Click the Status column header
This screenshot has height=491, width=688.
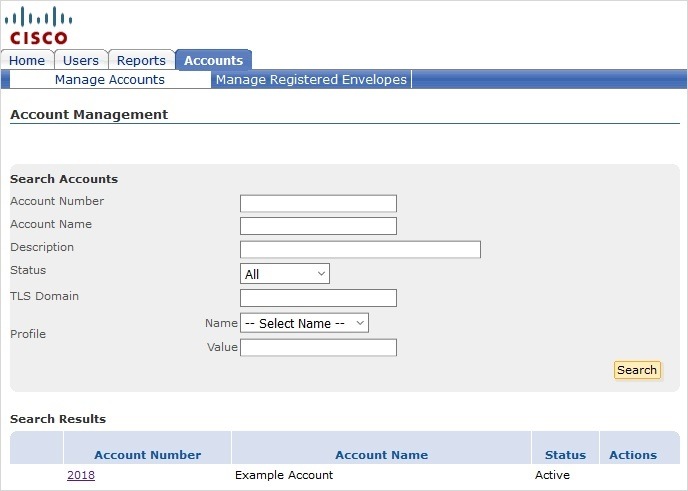(x=565, y=455)
